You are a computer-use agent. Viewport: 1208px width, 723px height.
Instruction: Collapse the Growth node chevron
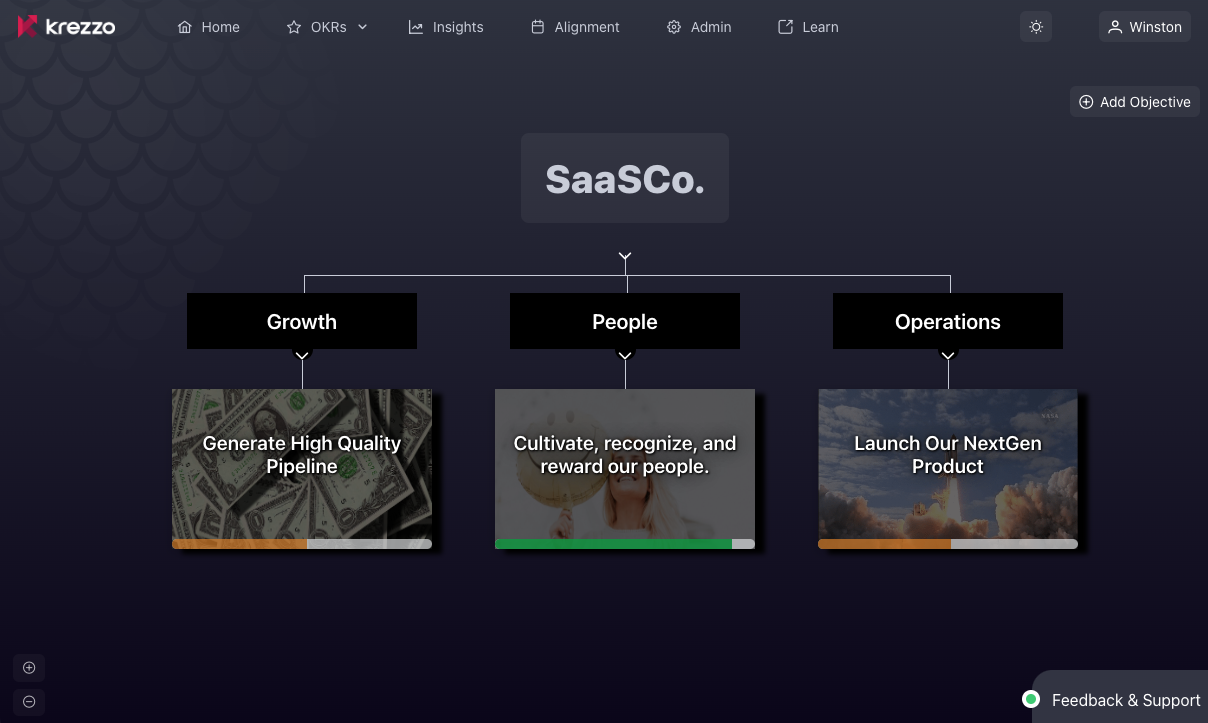[x=302, y=354]
